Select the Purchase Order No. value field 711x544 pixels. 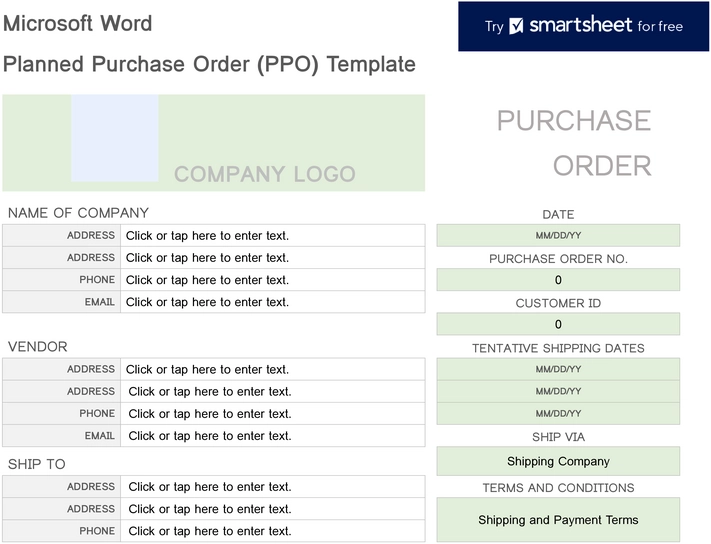(558, 280)
